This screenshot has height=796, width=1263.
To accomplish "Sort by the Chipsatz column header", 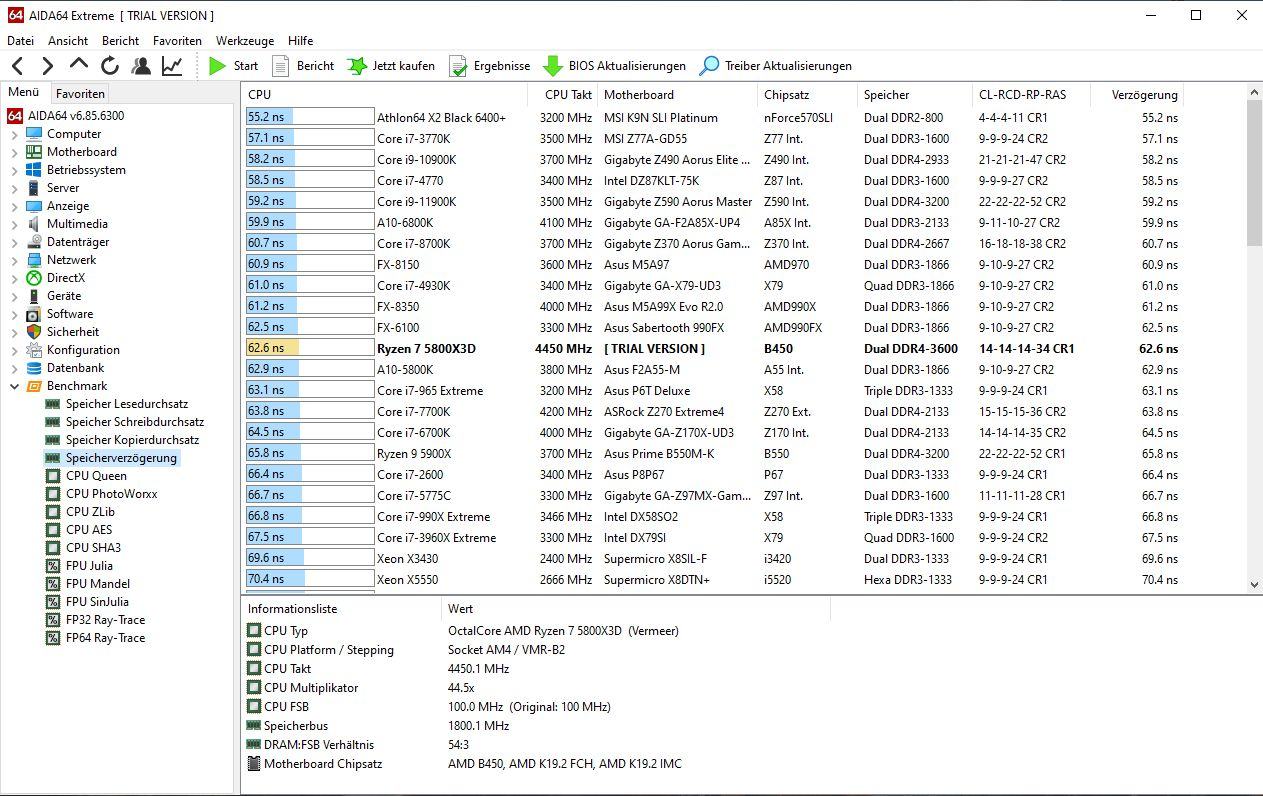I will click(808, 95).
